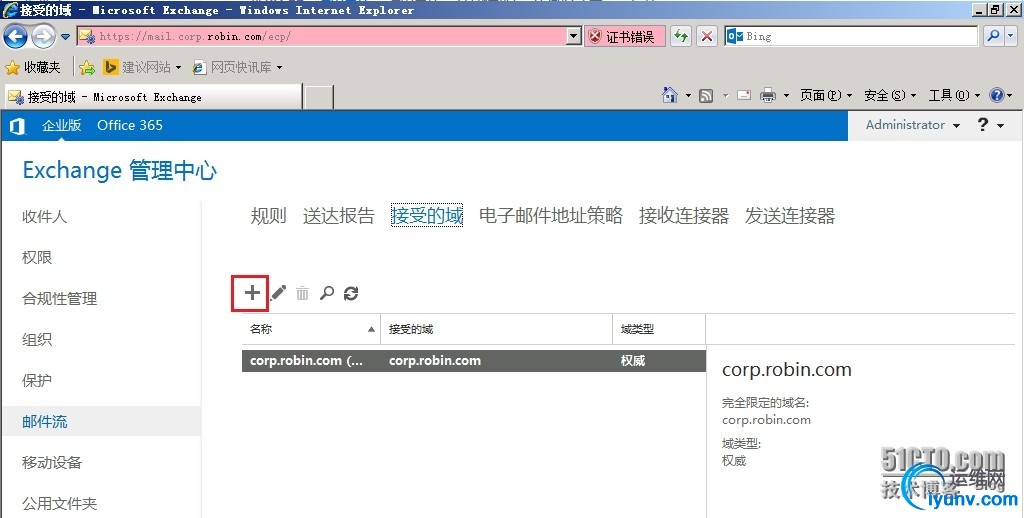
Task: Click the Favorites star icon
Action: click(x=12, y=67)
